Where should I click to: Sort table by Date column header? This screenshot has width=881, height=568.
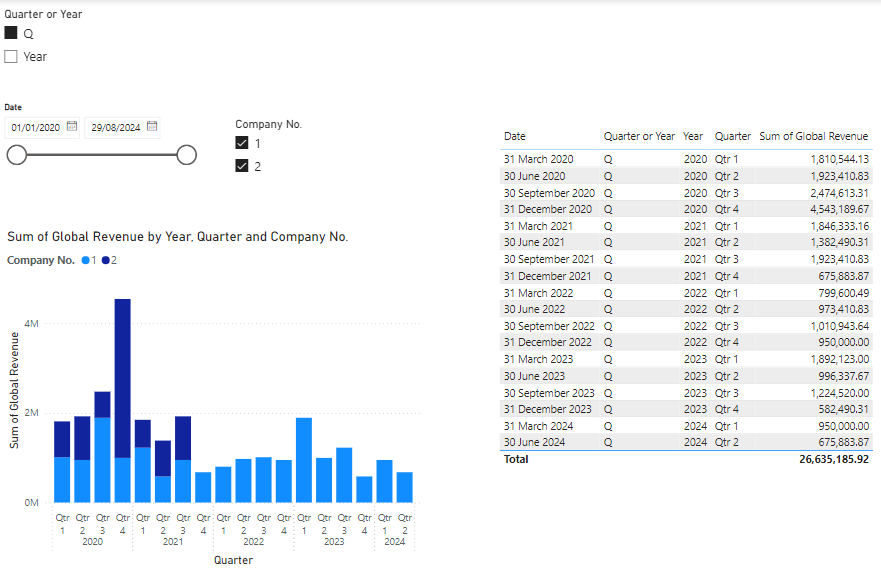515,136
